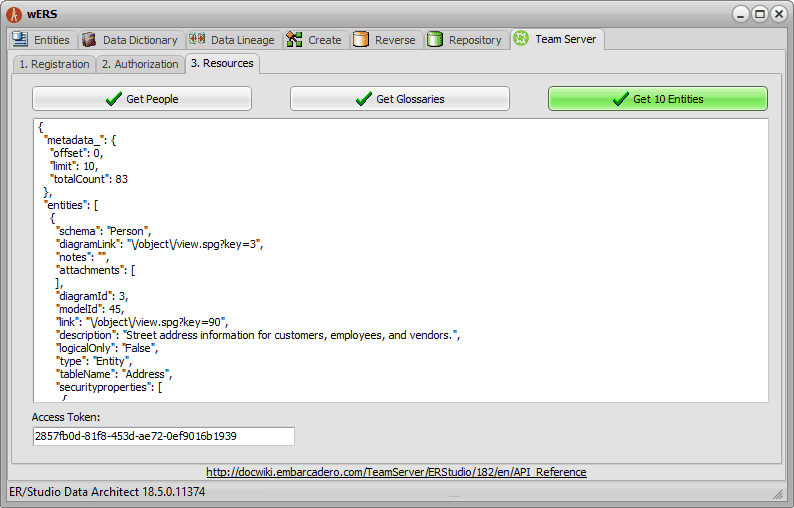Go to the Create tab

pos(316,40)
